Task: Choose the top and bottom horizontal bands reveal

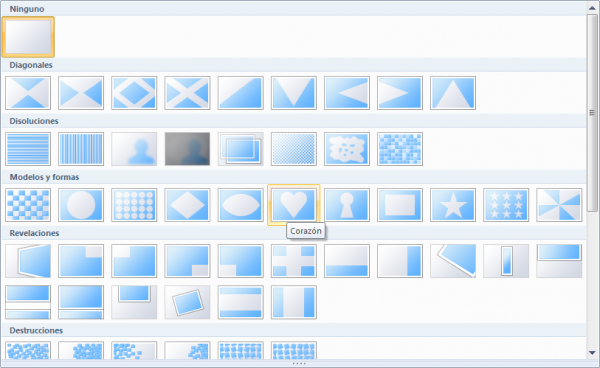Action: [x=241, y=302]
